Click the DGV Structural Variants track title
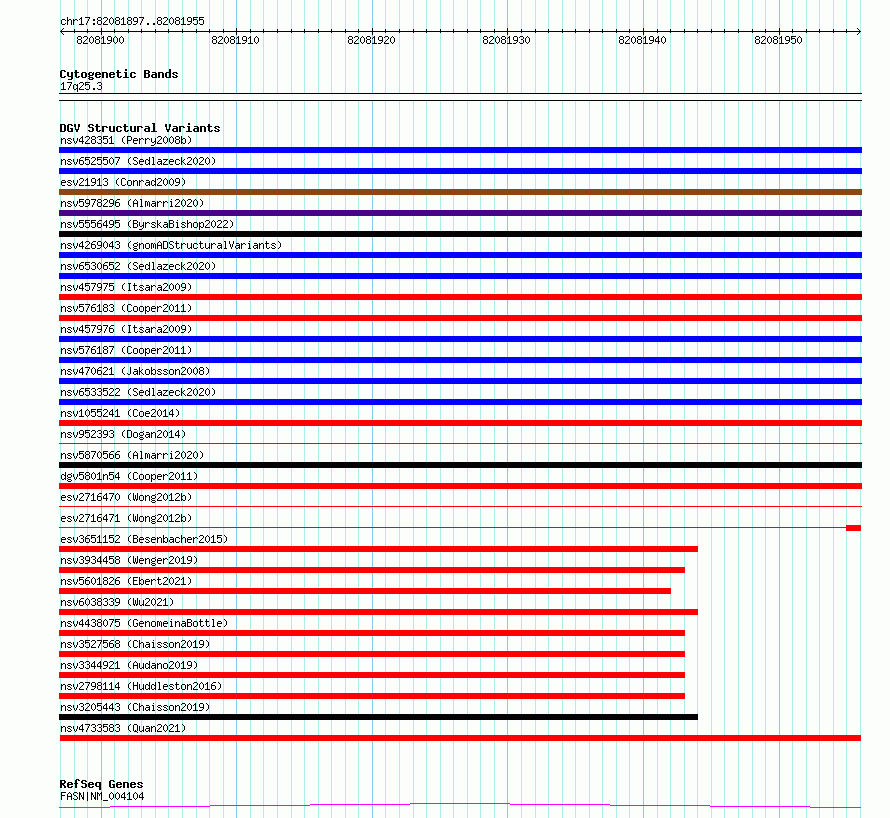Screen dimensions: 890x818 point(140,128)
